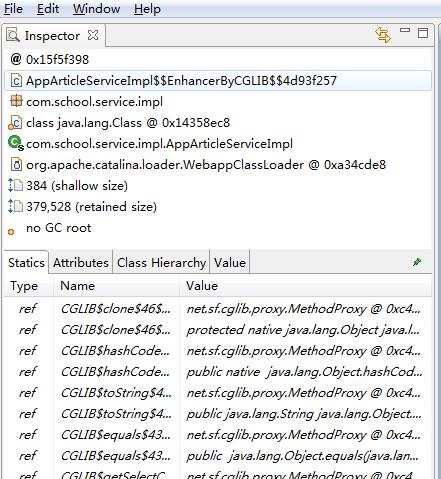Select the first CGLIB$clone$46$ row

[218, 309]
